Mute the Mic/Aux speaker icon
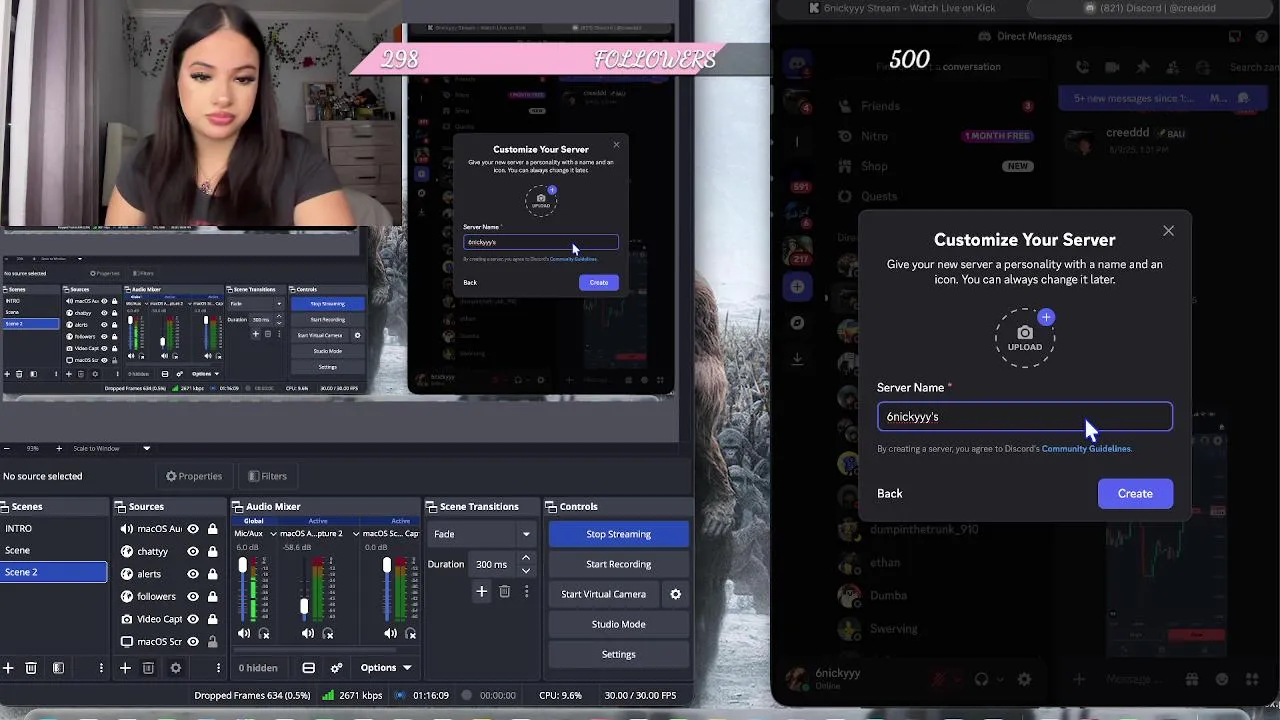The width and height of the screenshot is (1280, 720). pos(244,633)
